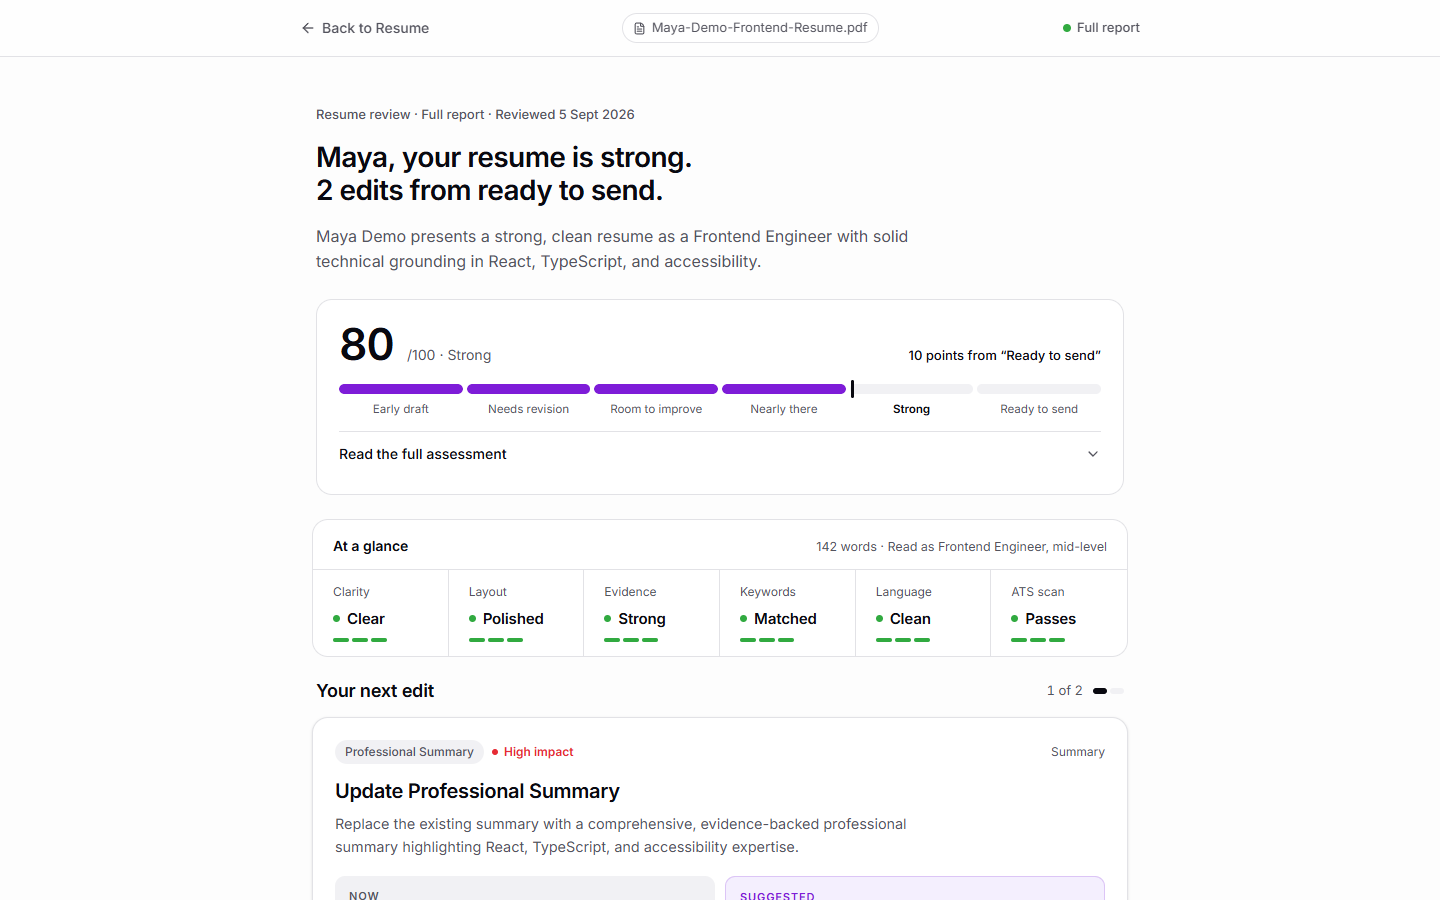Click the At a glance heading

click(x=371, y=546)
